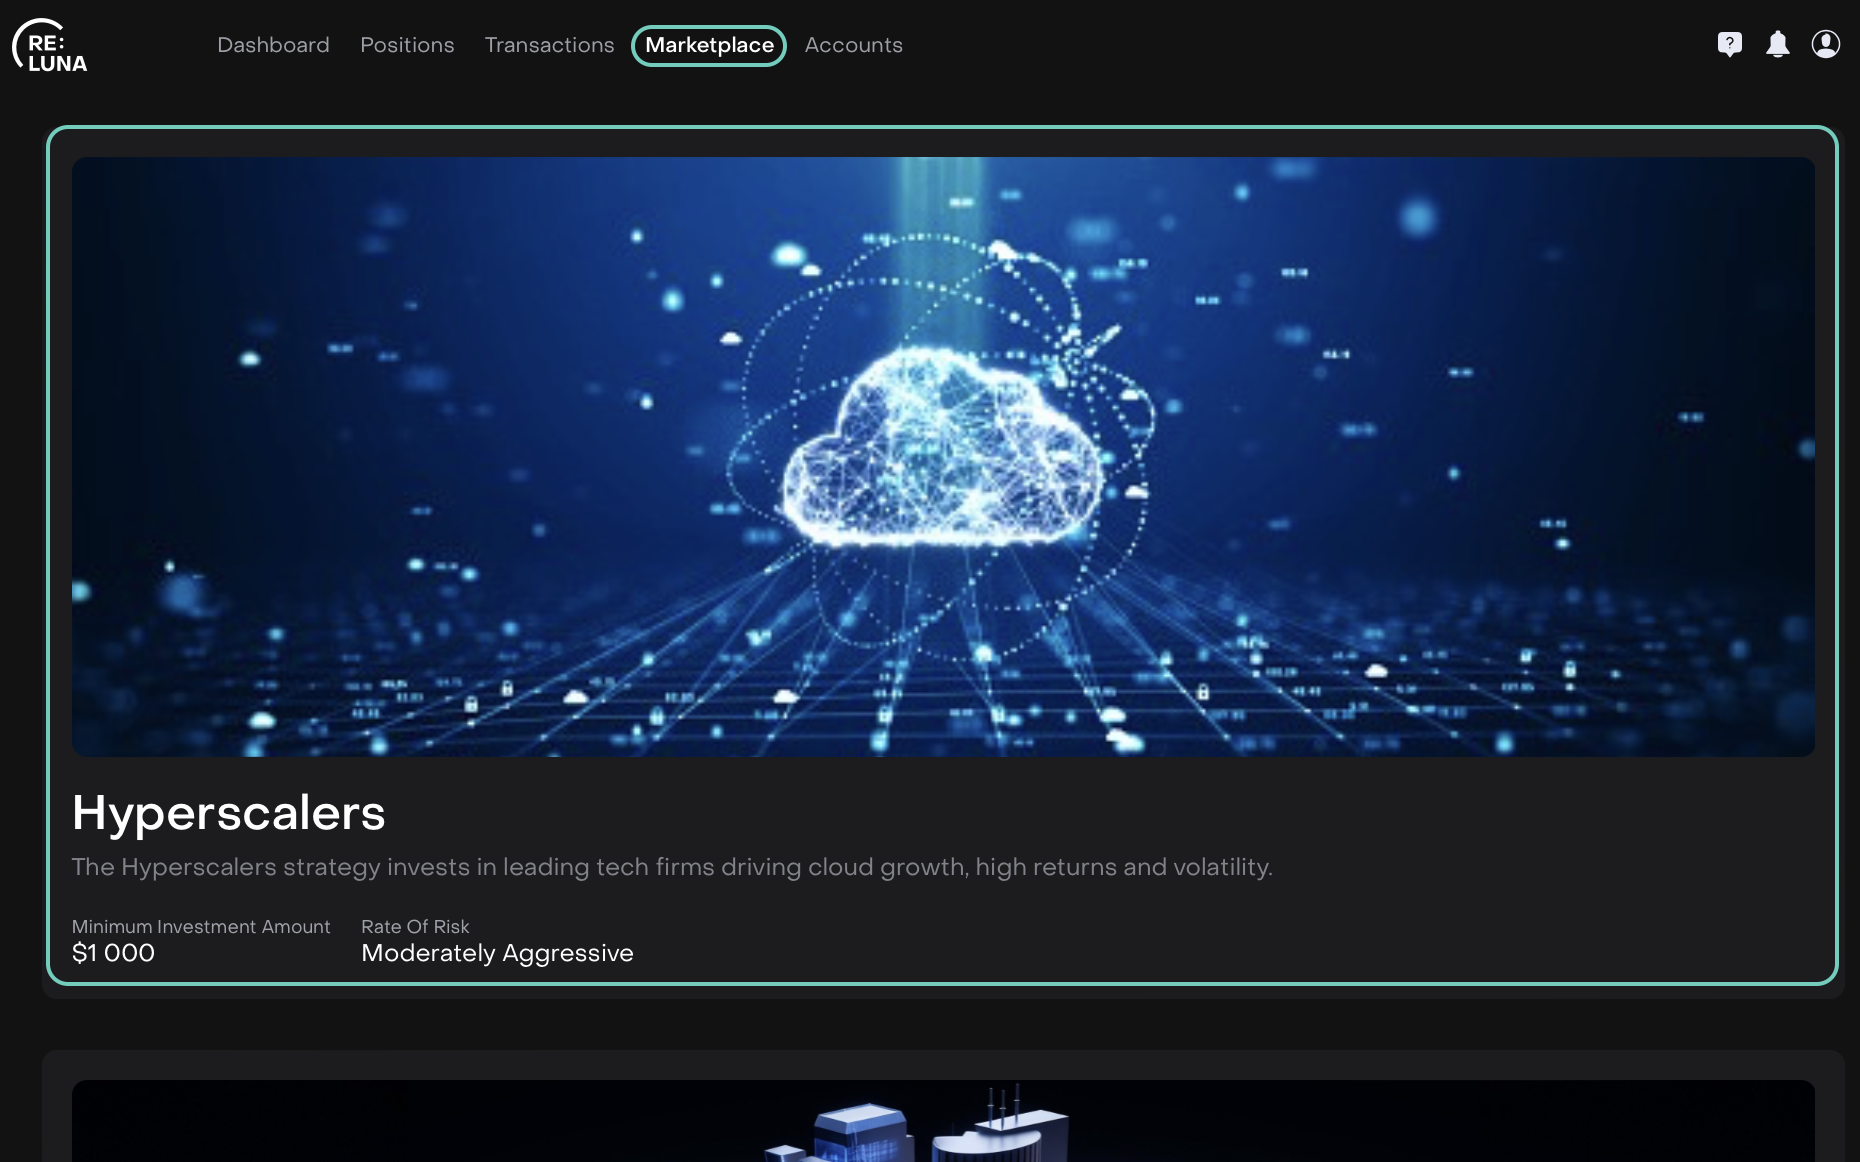Open the notifications bell

[1777, 44]
